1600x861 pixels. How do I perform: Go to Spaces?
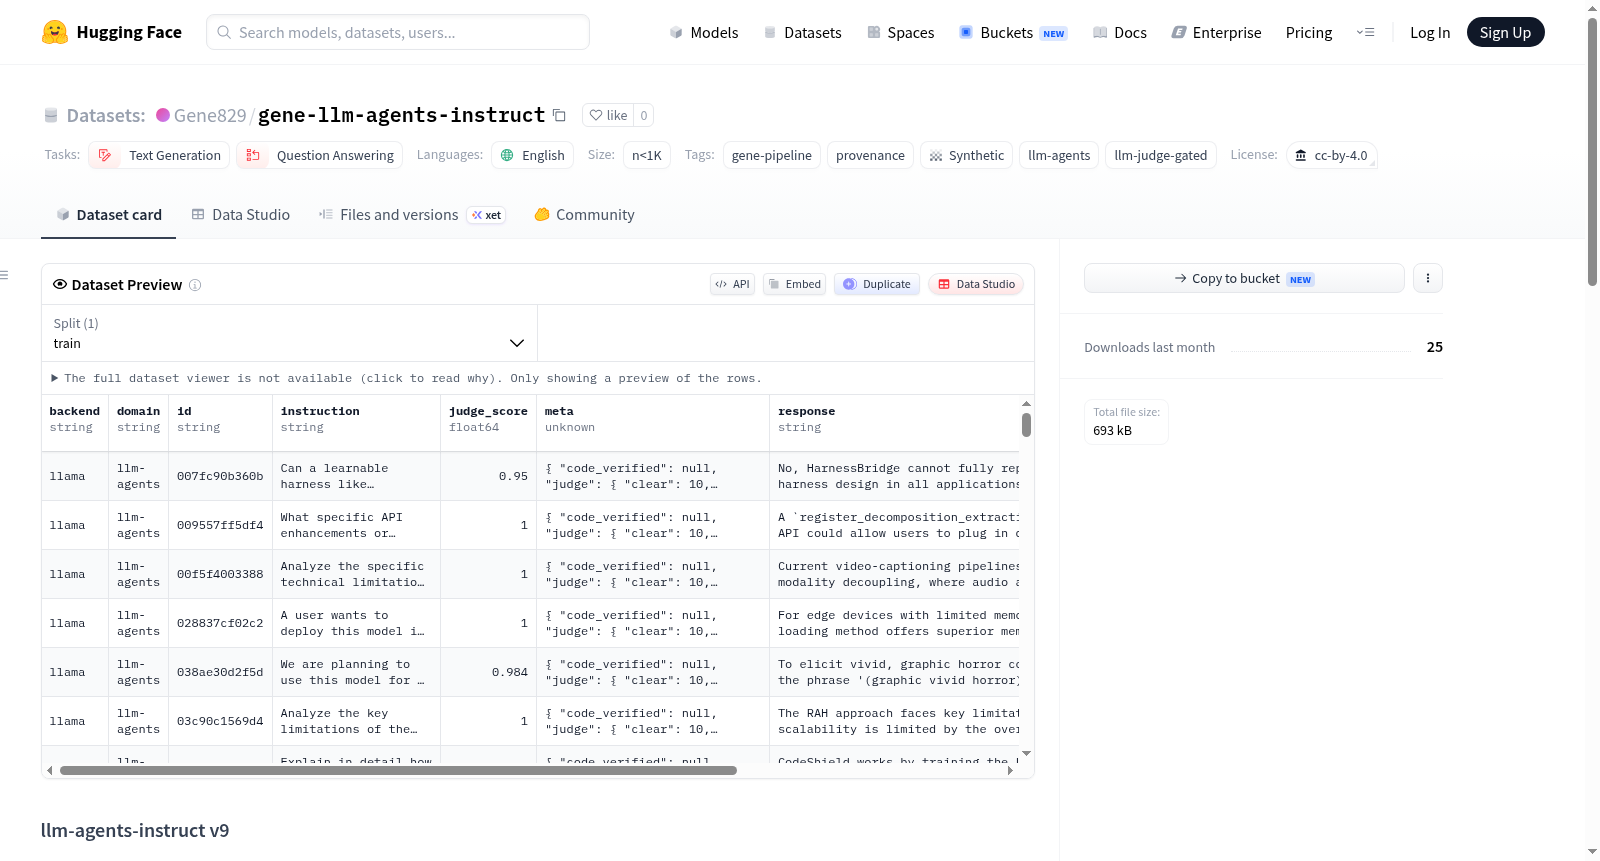point(900,32)
